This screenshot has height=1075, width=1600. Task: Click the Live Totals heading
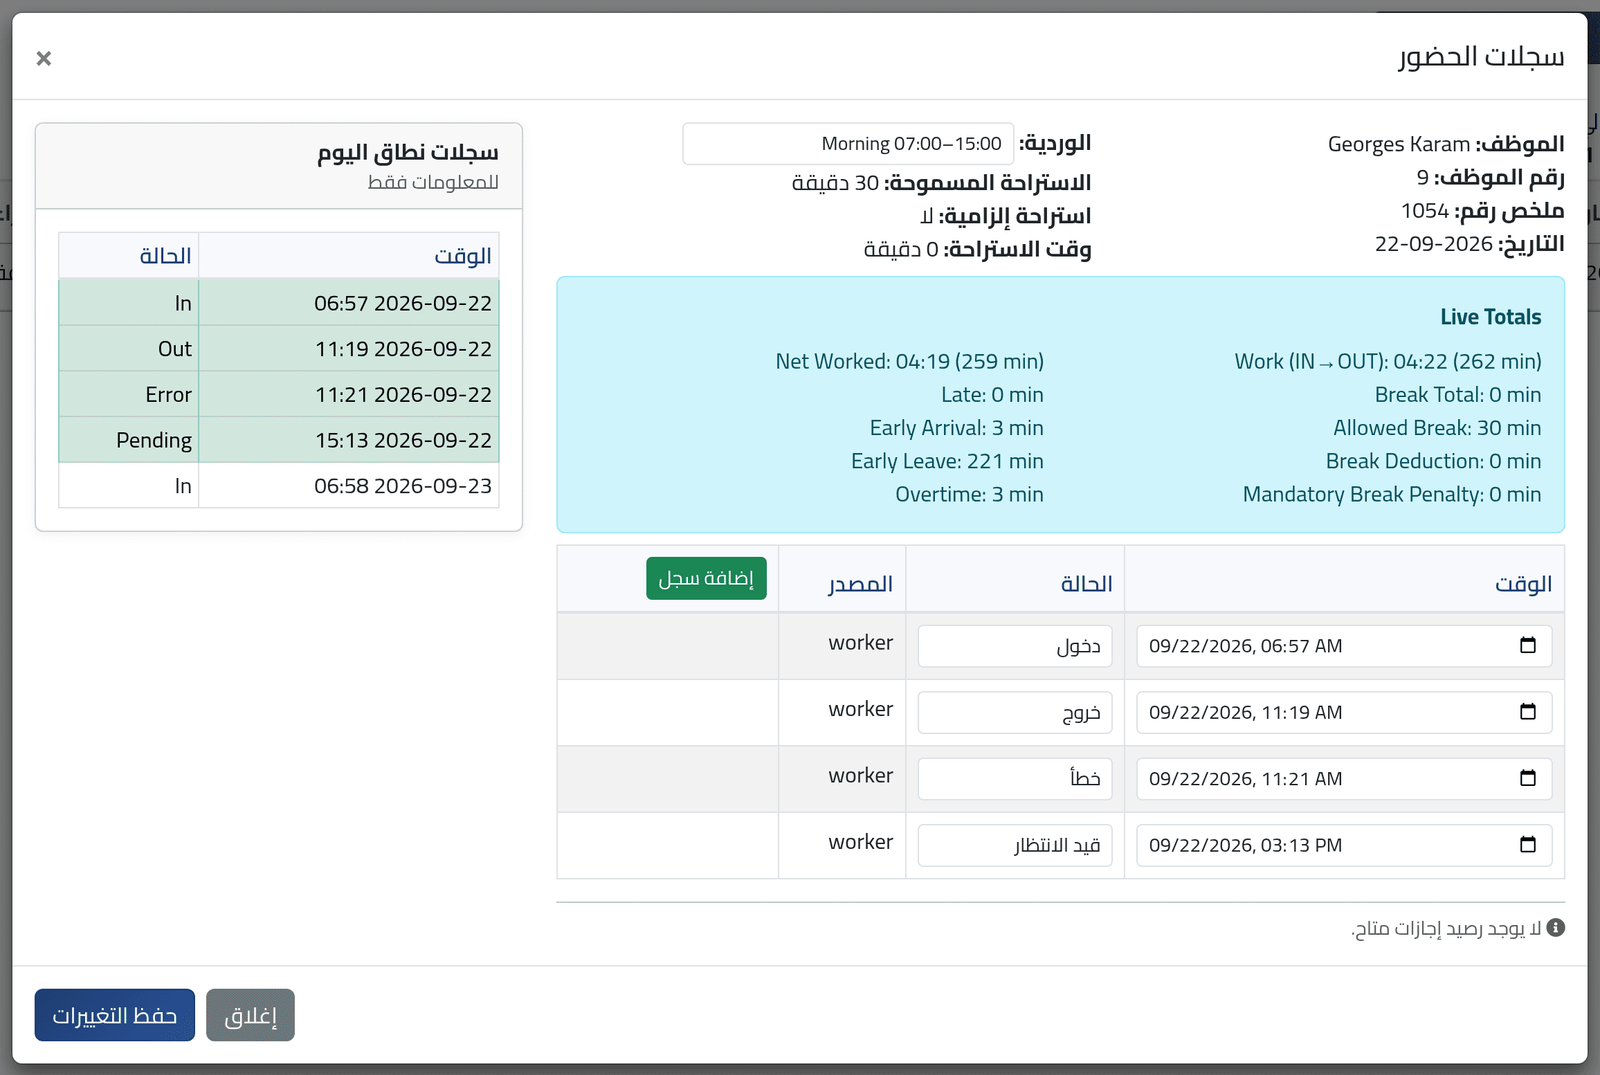click(1490, 317)
